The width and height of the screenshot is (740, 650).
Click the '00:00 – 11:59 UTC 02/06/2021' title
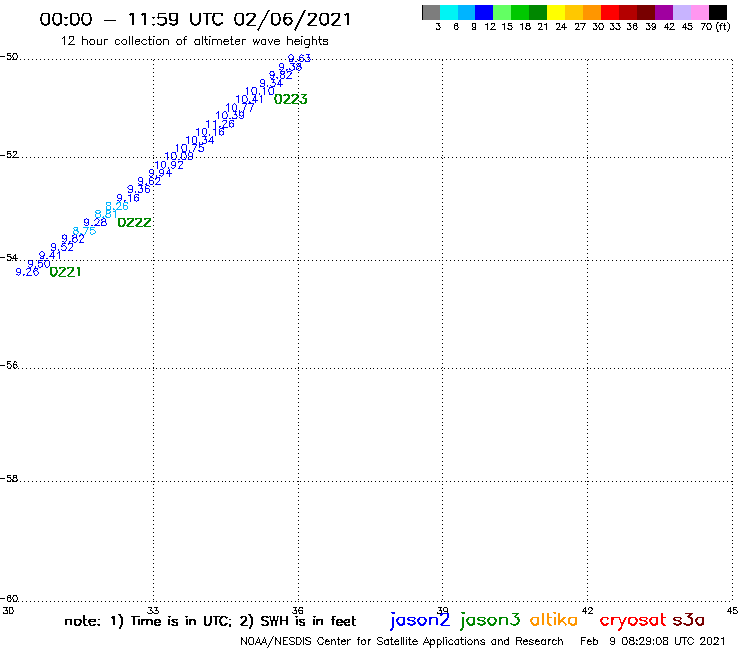pos(195,19)
